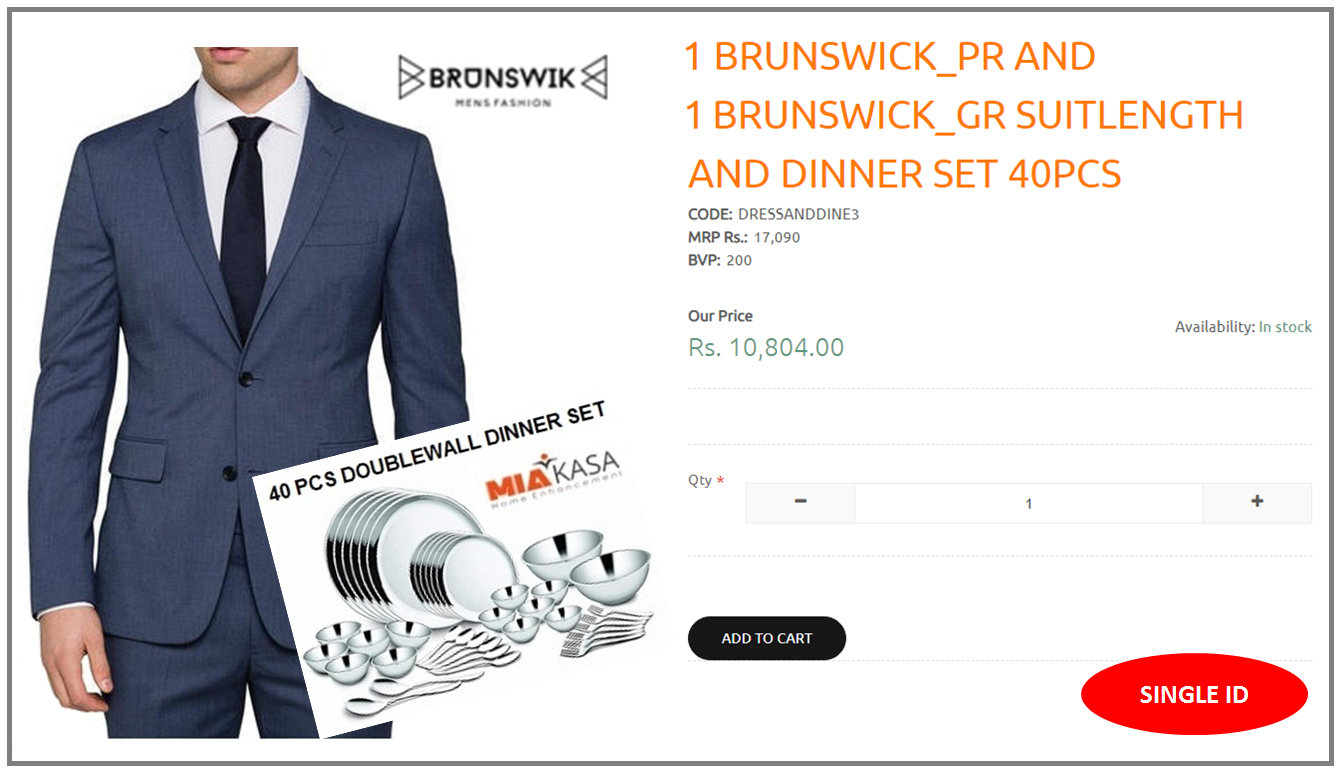Click the Qty label
The height and width of the screenshot is (772, 1340).
(x=700, y=480)
